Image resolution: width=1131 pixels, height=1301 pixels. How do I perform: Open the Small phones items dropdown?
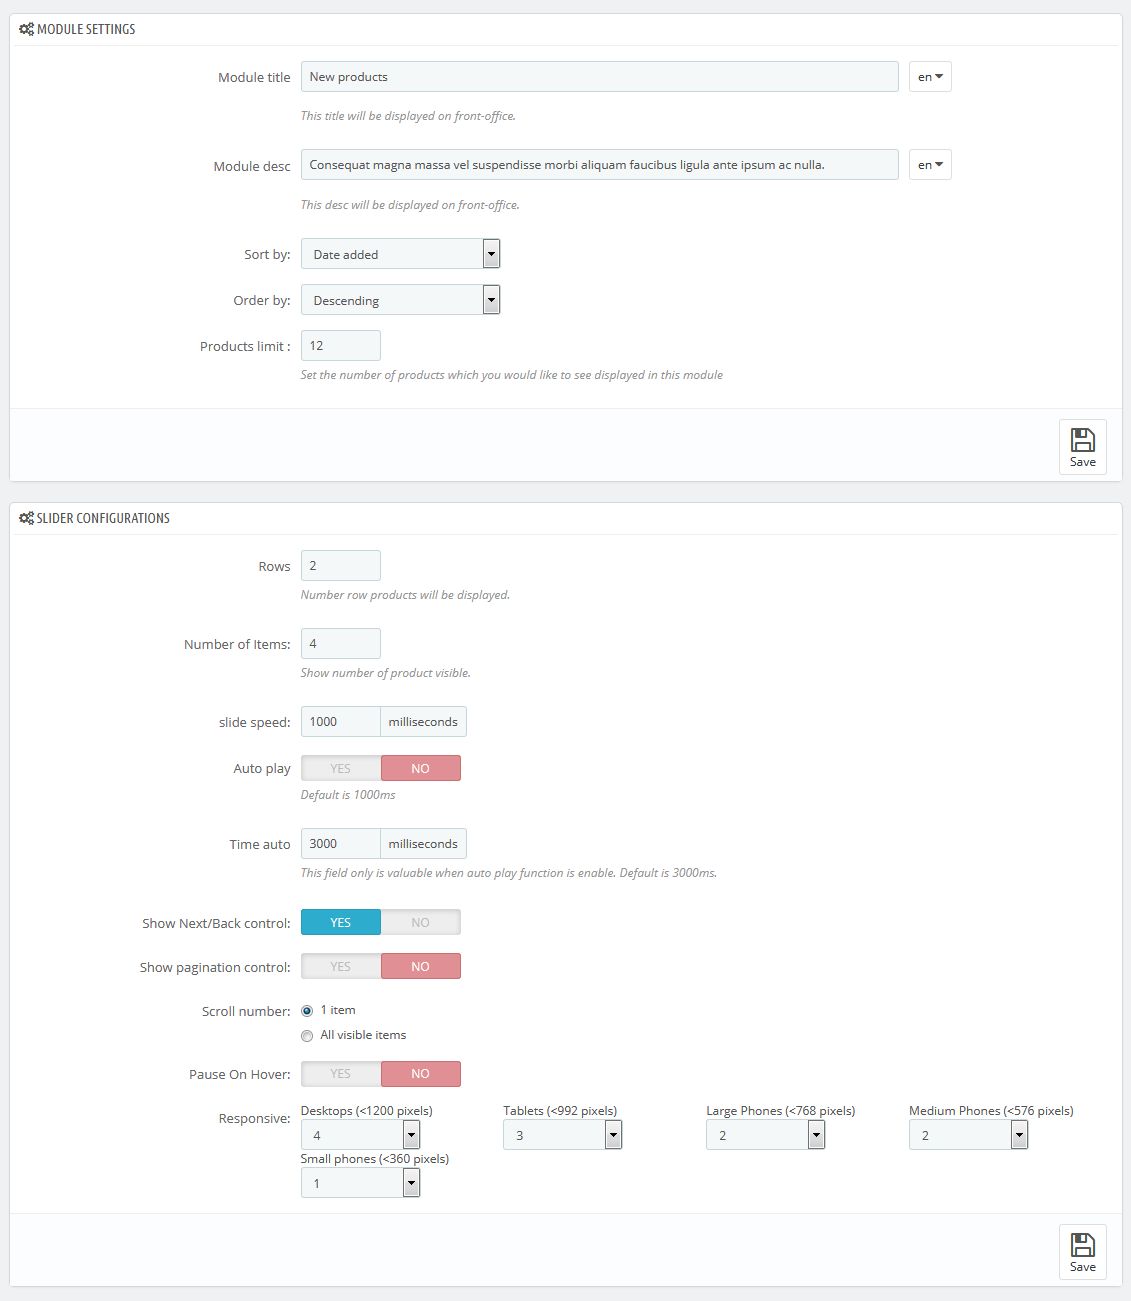(x=360, y=1183)
